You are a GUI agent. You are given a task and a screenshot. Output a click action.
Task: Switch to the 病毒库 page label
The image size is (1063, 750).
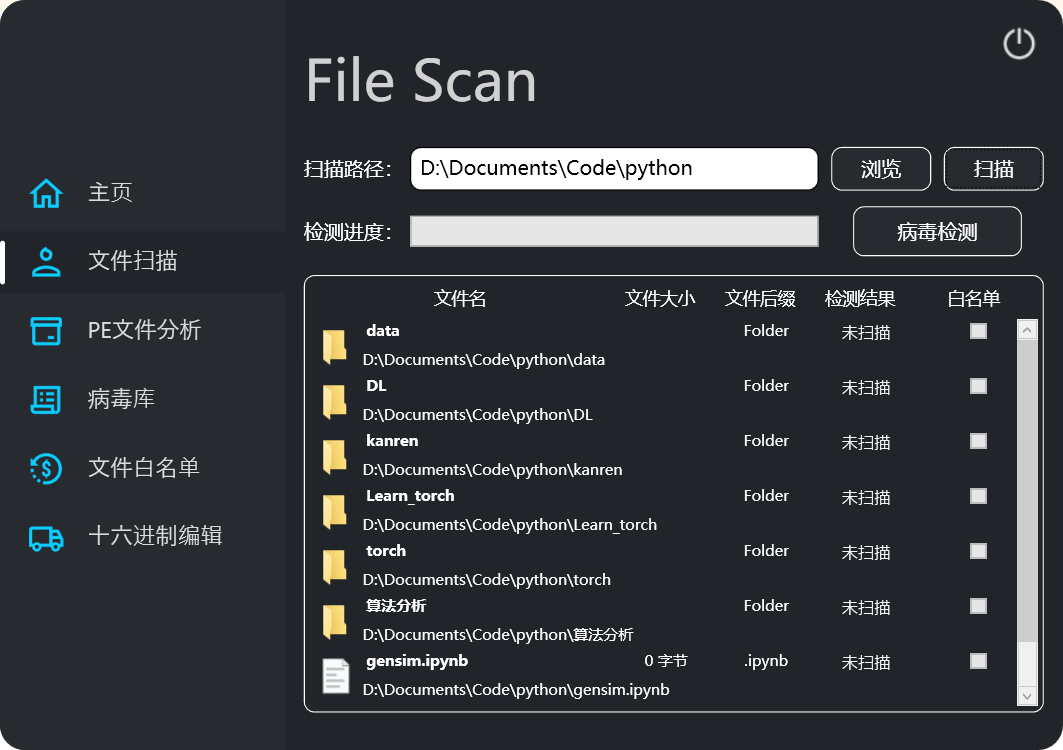pyautogui.click(x=121, y=399)
